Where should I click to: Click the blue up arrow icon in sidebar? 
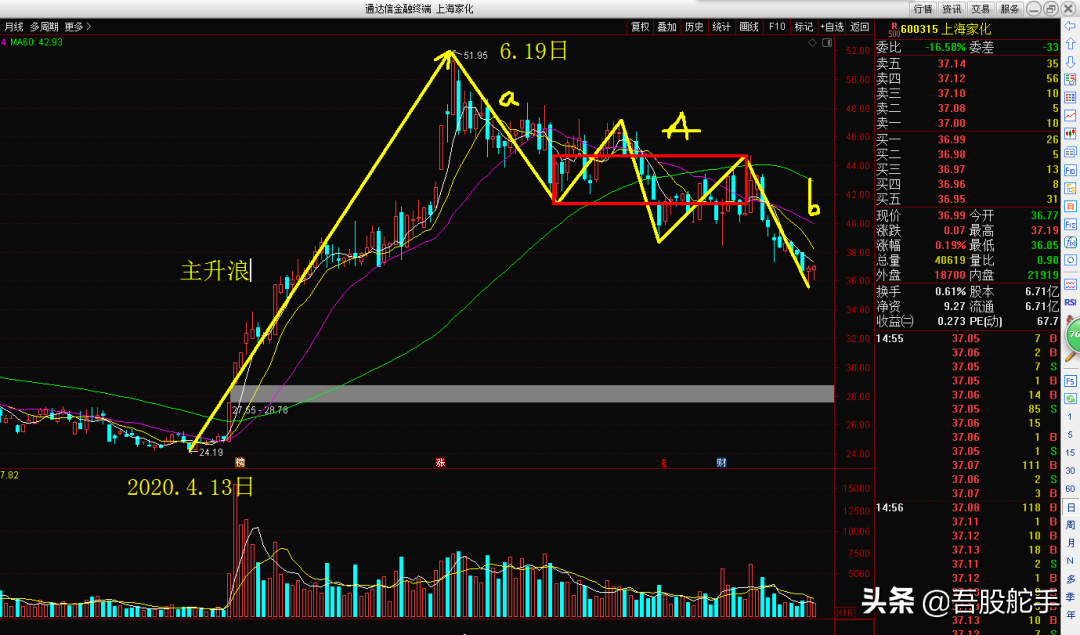pos(1070,44)
